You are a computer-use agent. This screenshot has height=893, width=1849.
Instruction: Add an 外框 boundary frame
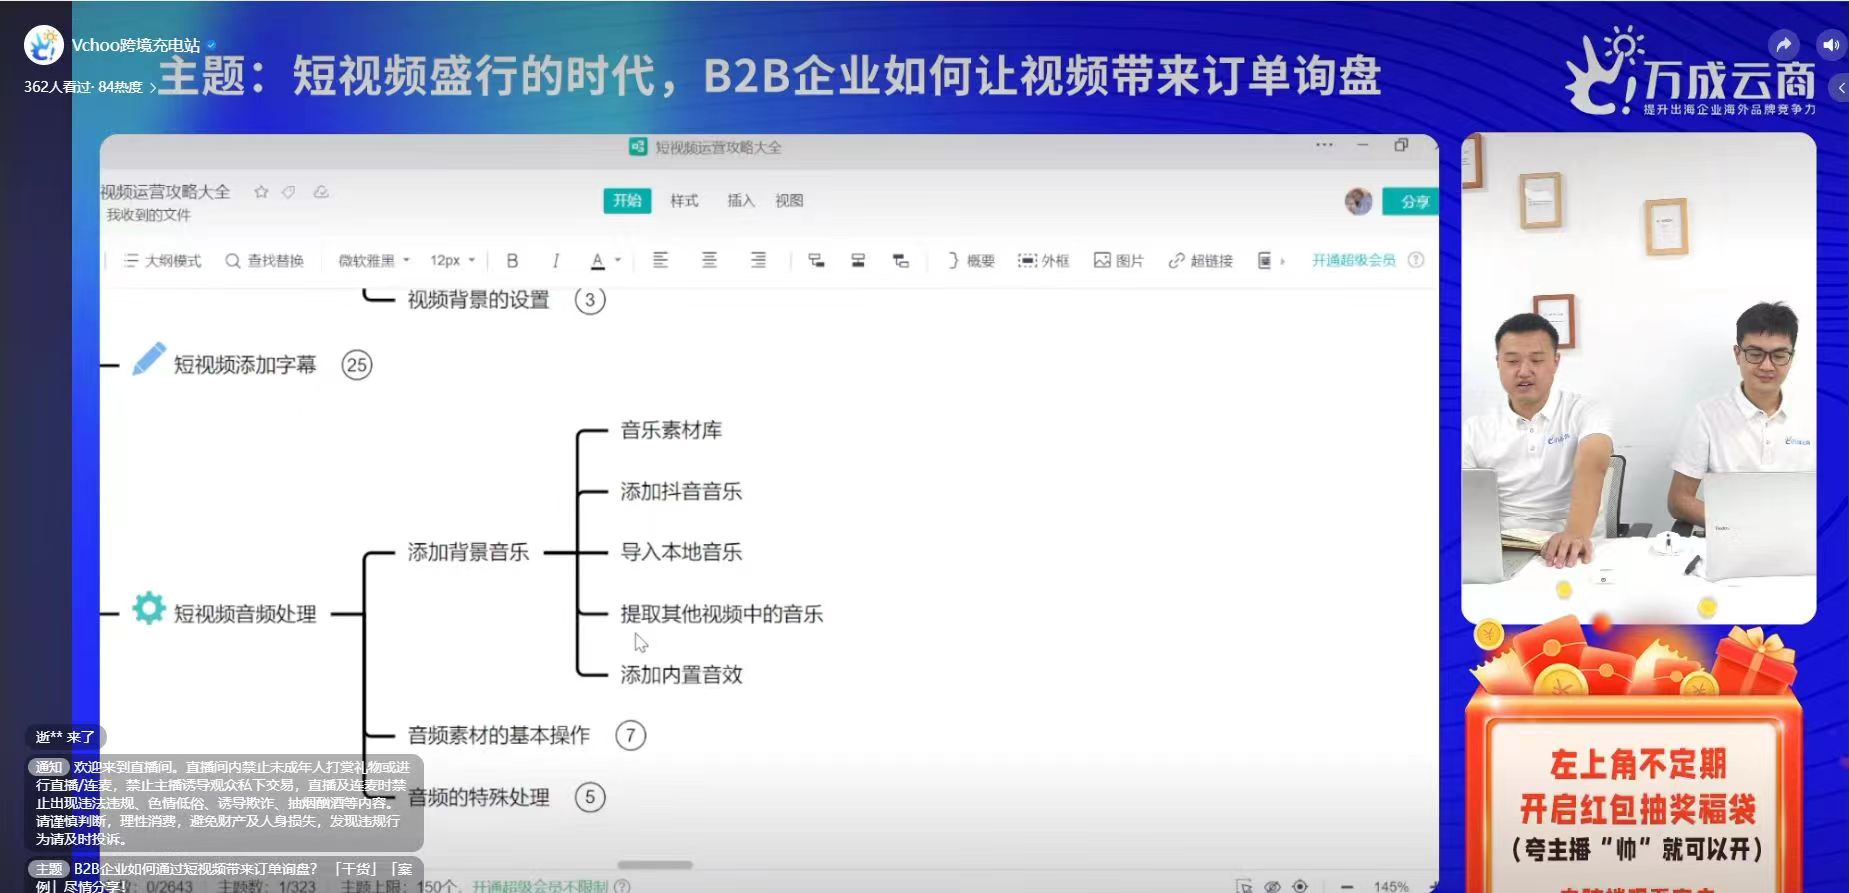1044,261
